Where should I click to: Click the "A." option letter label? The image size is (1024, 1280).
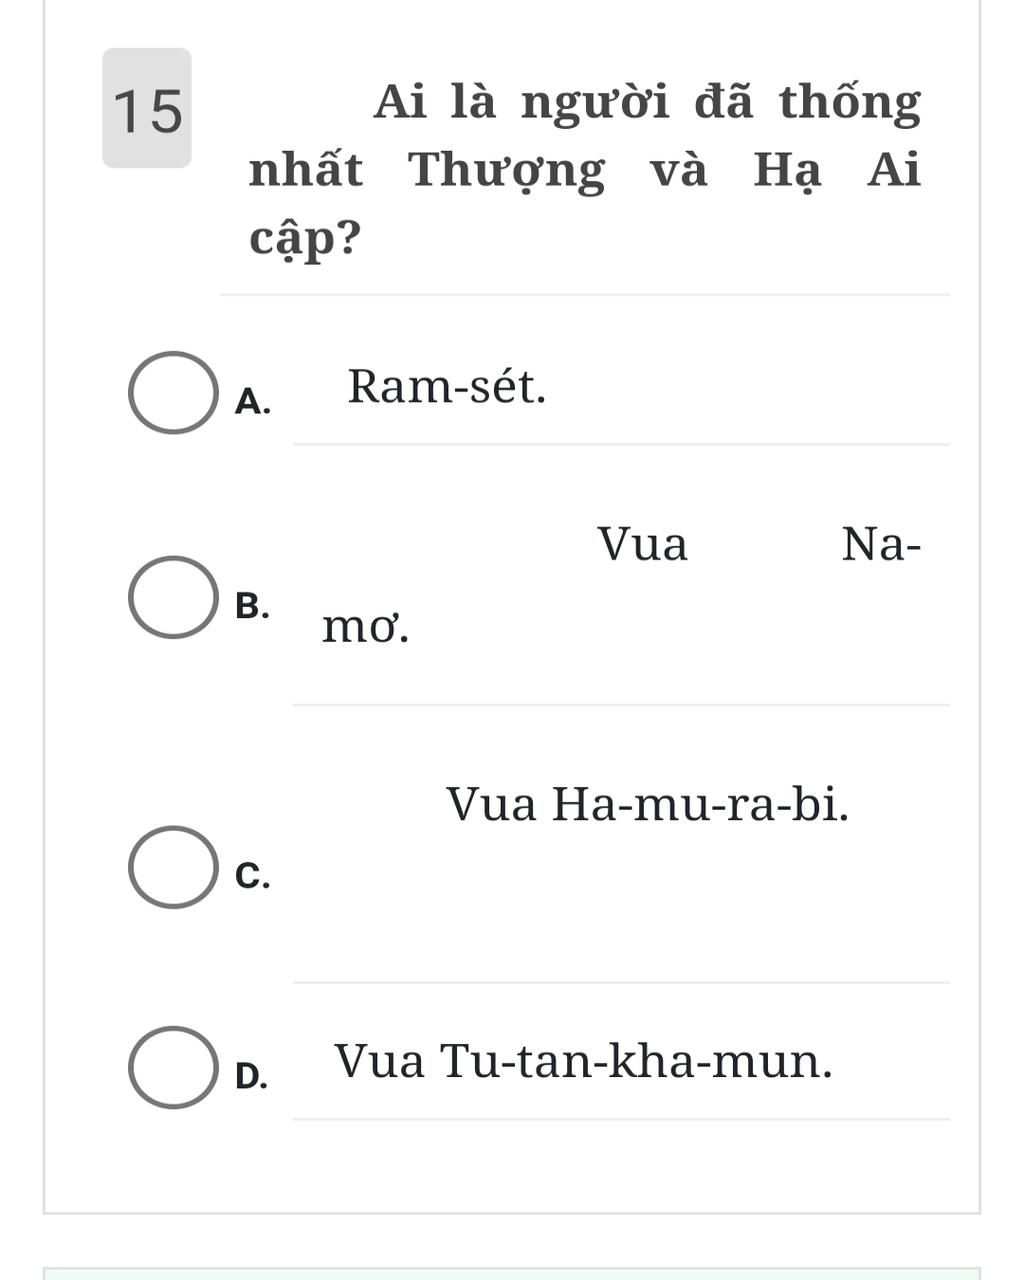(252, 402)
